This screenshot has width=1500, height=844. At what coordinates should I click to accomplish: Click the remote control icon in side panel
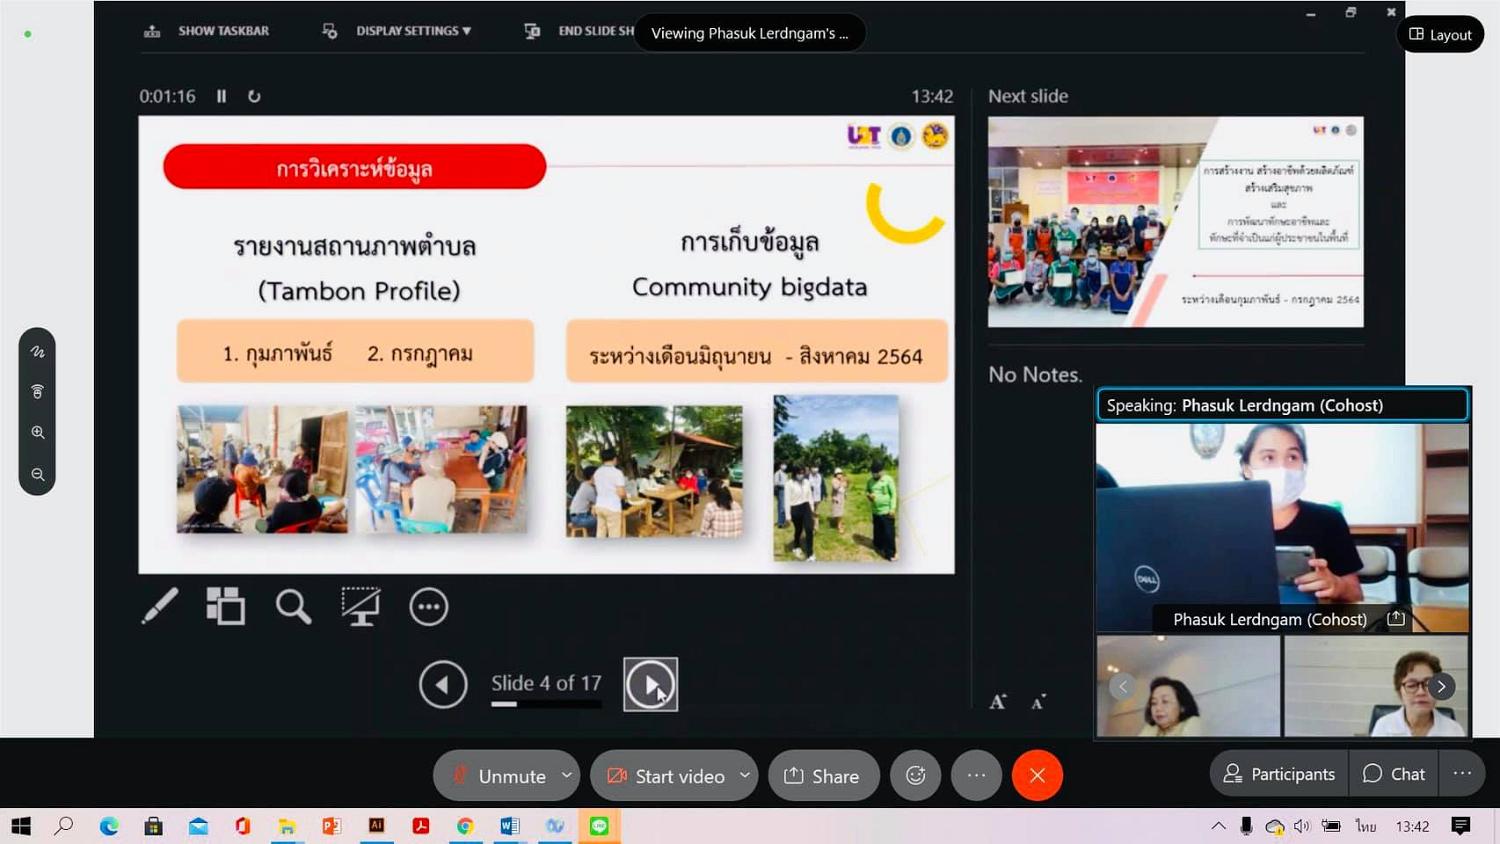37,392
